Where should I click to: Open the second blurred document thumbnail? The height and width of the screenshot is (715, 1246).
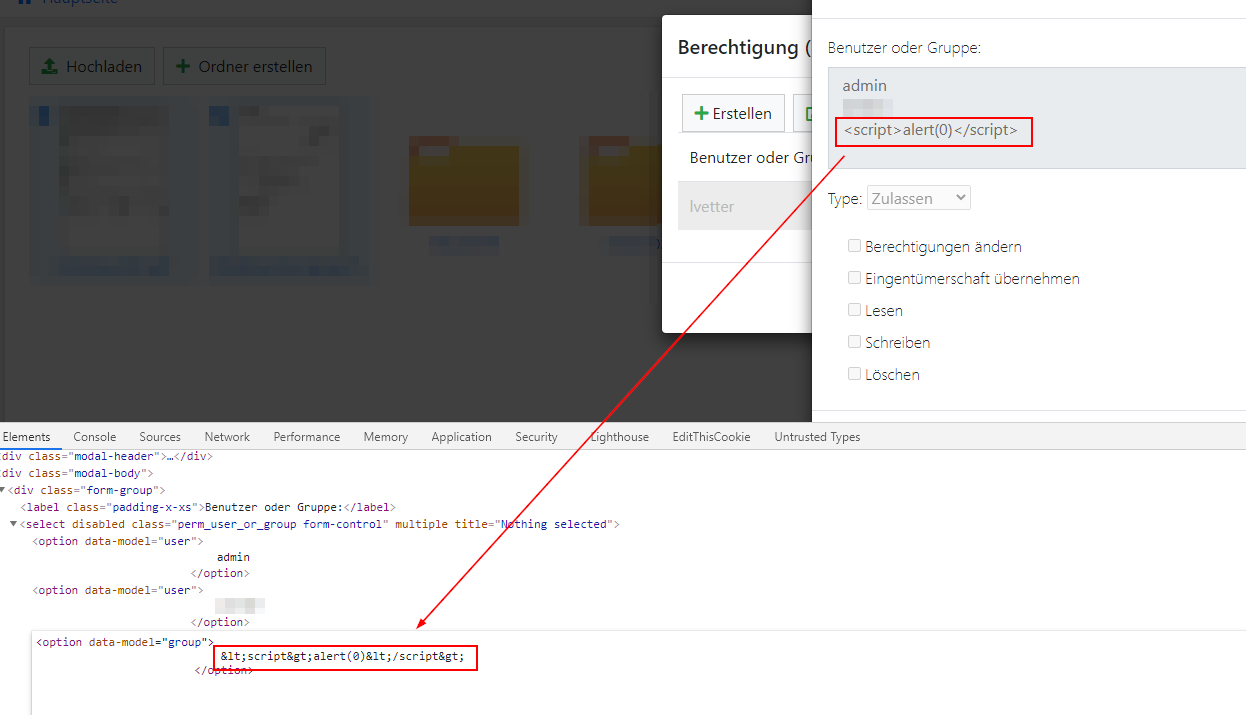coord(290,190)
